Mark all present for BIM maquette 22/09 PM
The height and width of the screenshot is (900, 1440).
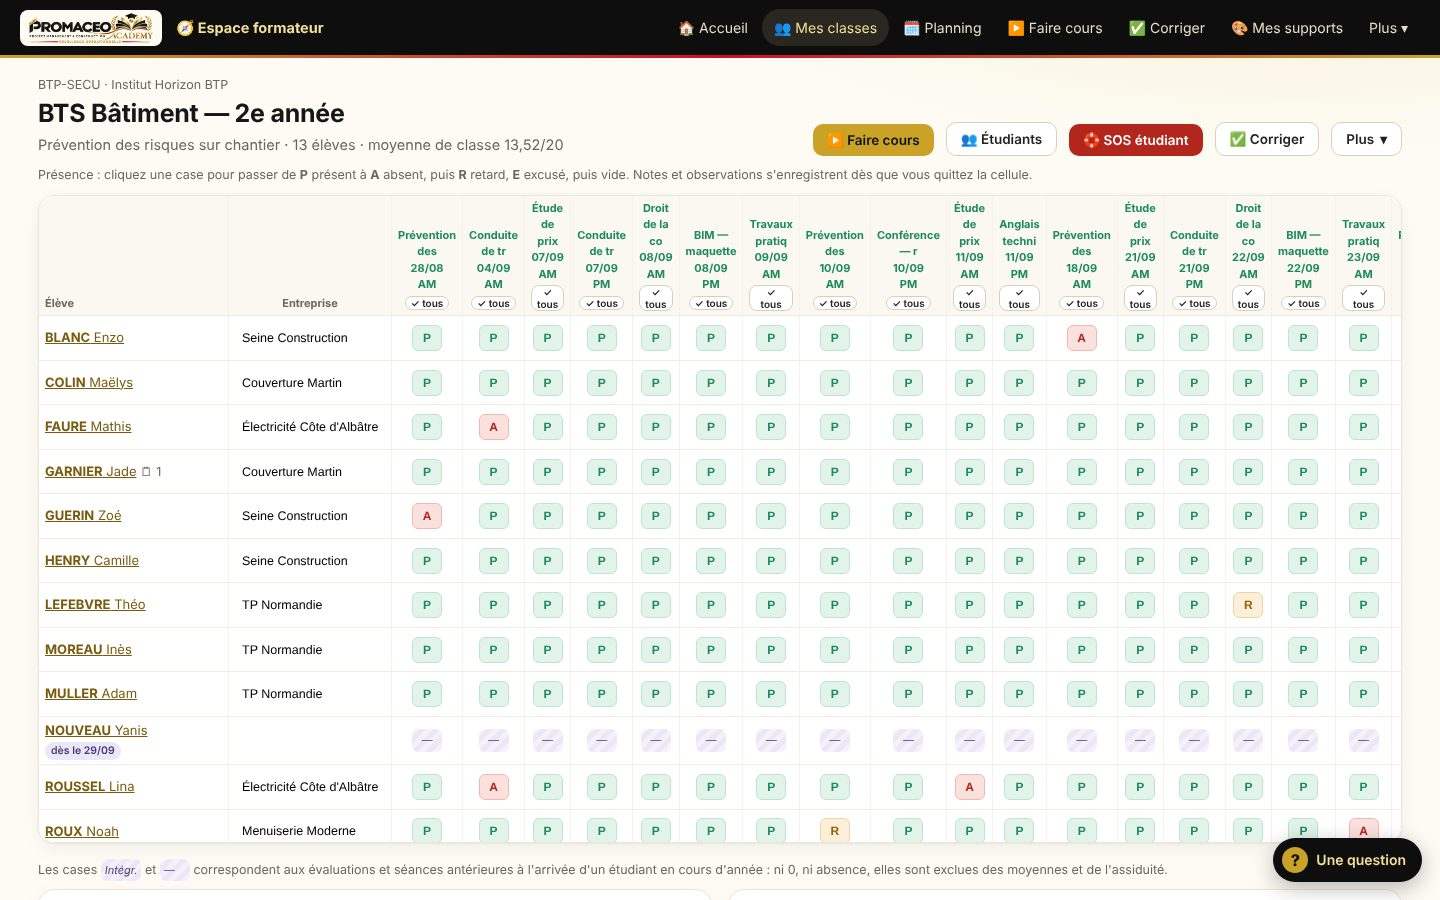click(1303, 304)
